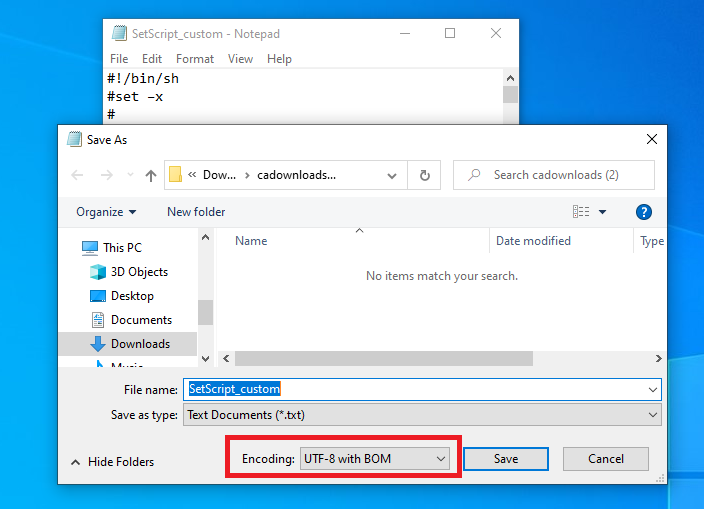The image size is (704, 509).
Task: Select the Dow... breadcrumb segment
Action: click(x=219, y=175)
